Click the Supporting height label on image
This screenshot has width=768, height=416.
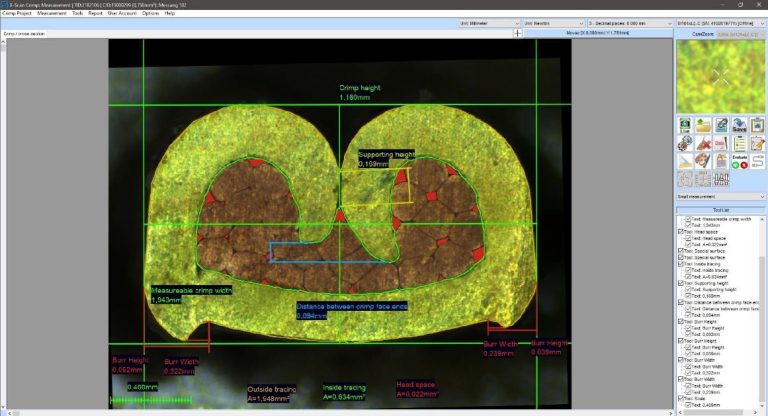tap(386, 159)
